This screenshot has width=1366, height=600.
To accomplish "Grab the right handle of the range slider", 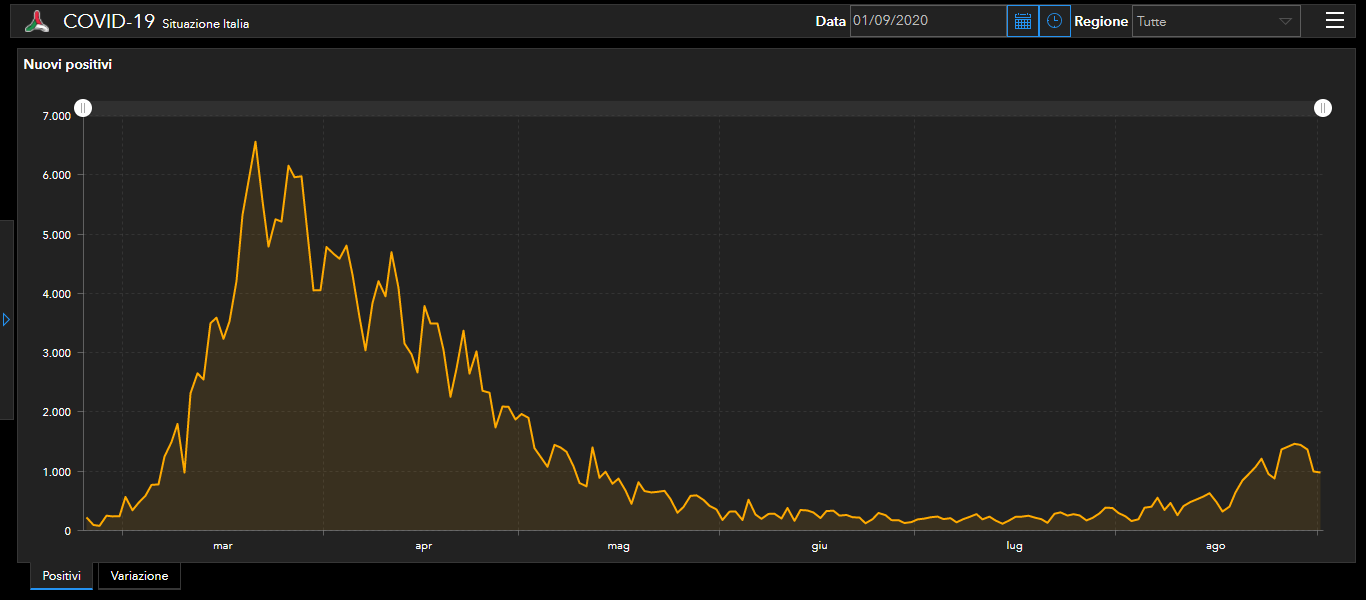I will pyautogui.click(x=1322, y=108).
